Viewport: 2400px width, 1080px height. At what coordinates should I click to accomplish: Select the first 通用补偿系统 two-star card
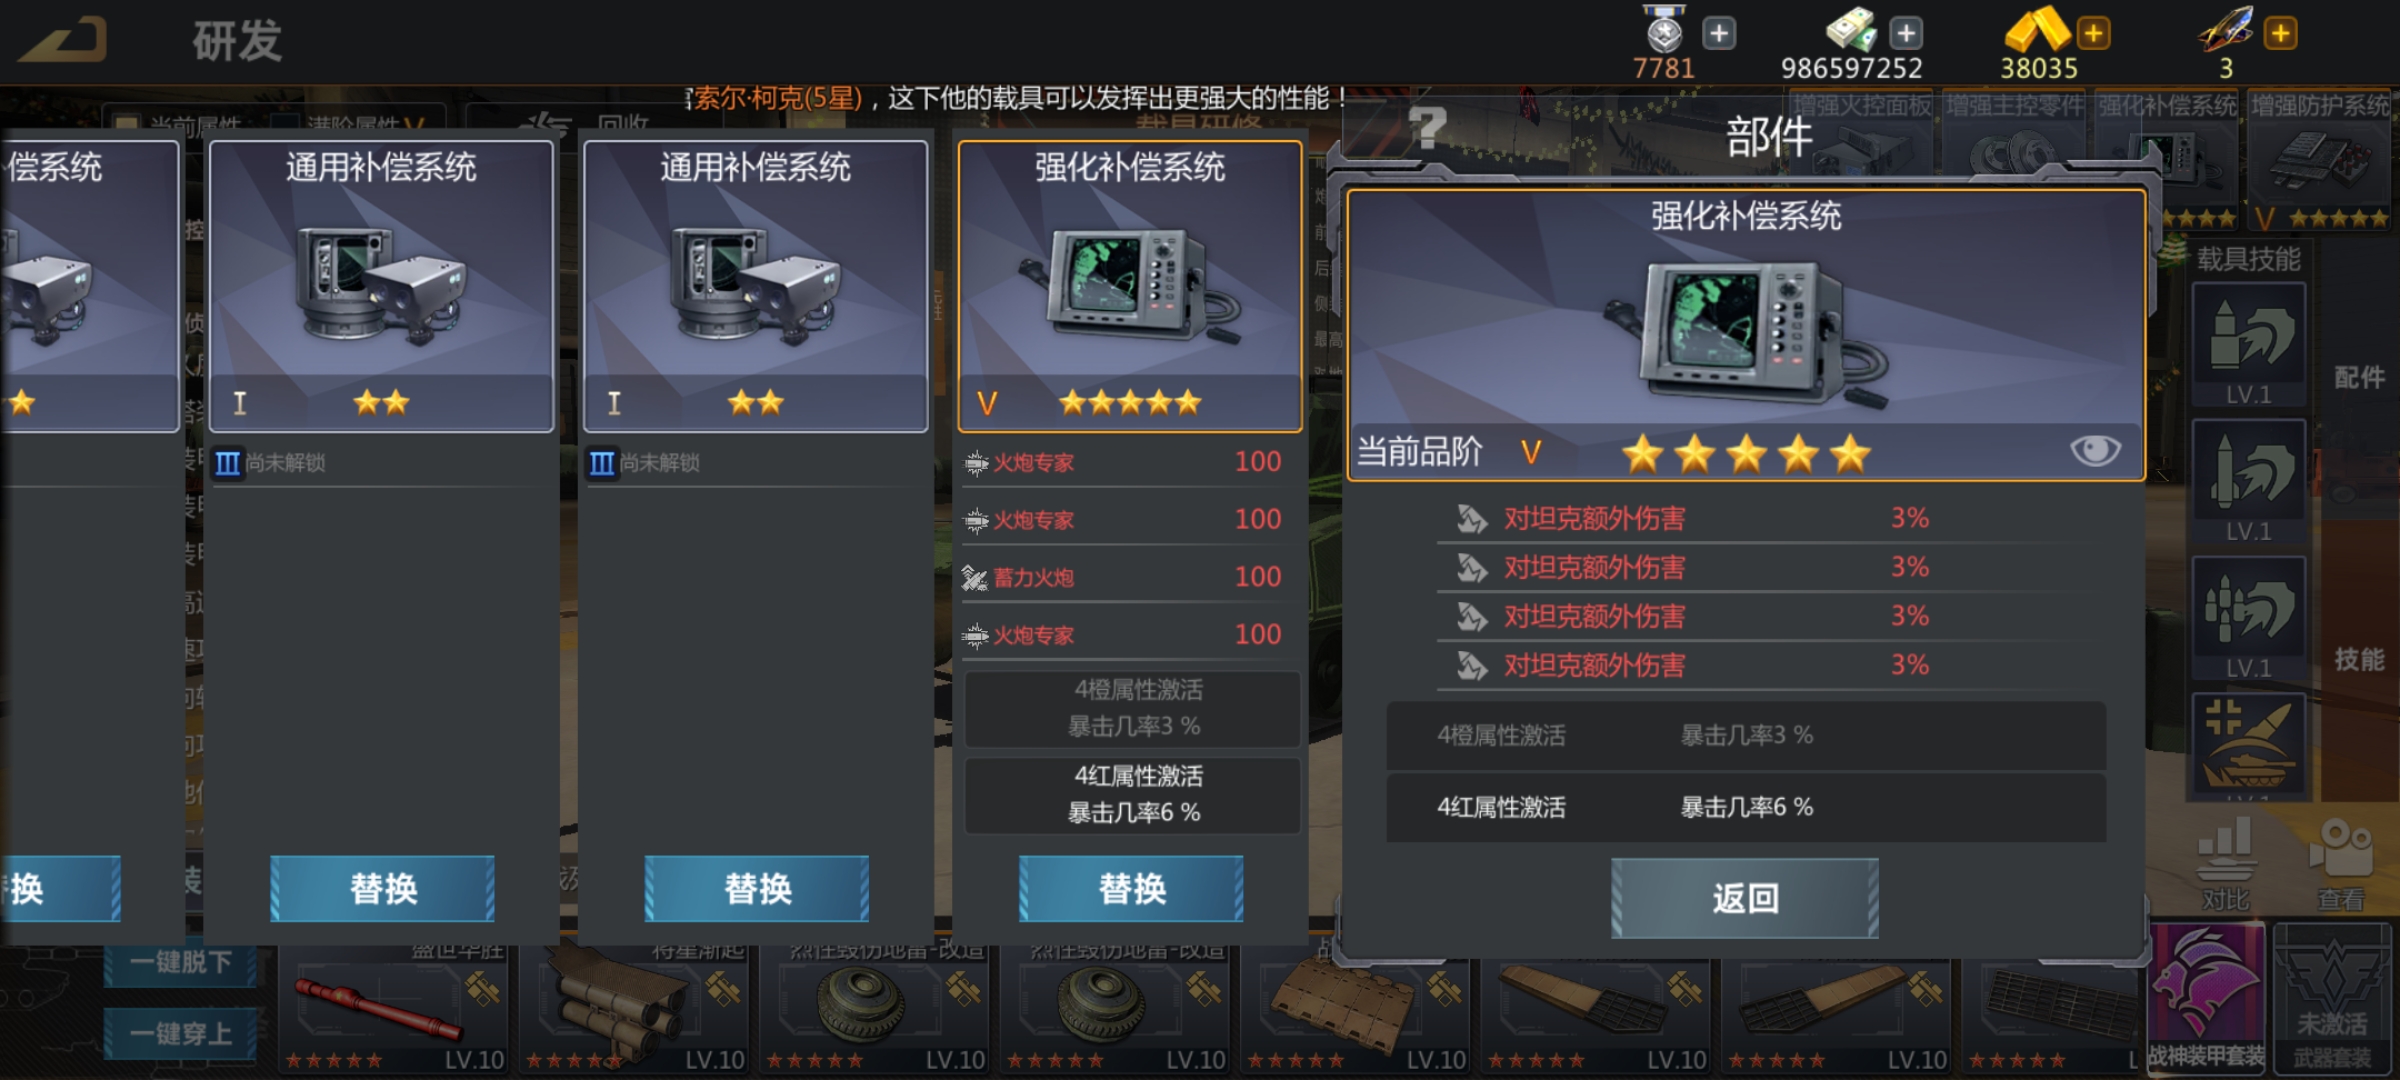click(x=381, y=286)
